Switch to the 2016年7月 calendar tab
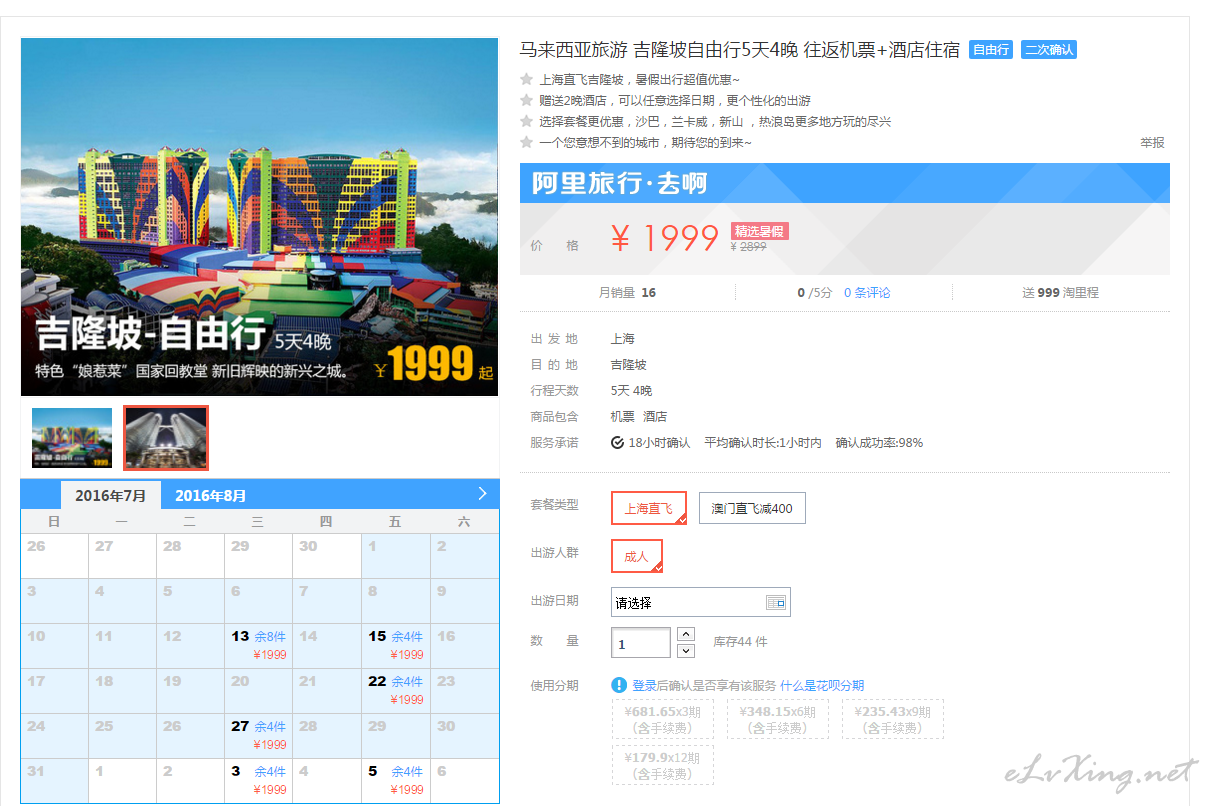Viewport: 1209px width, 806px height. tap(111, 495)
